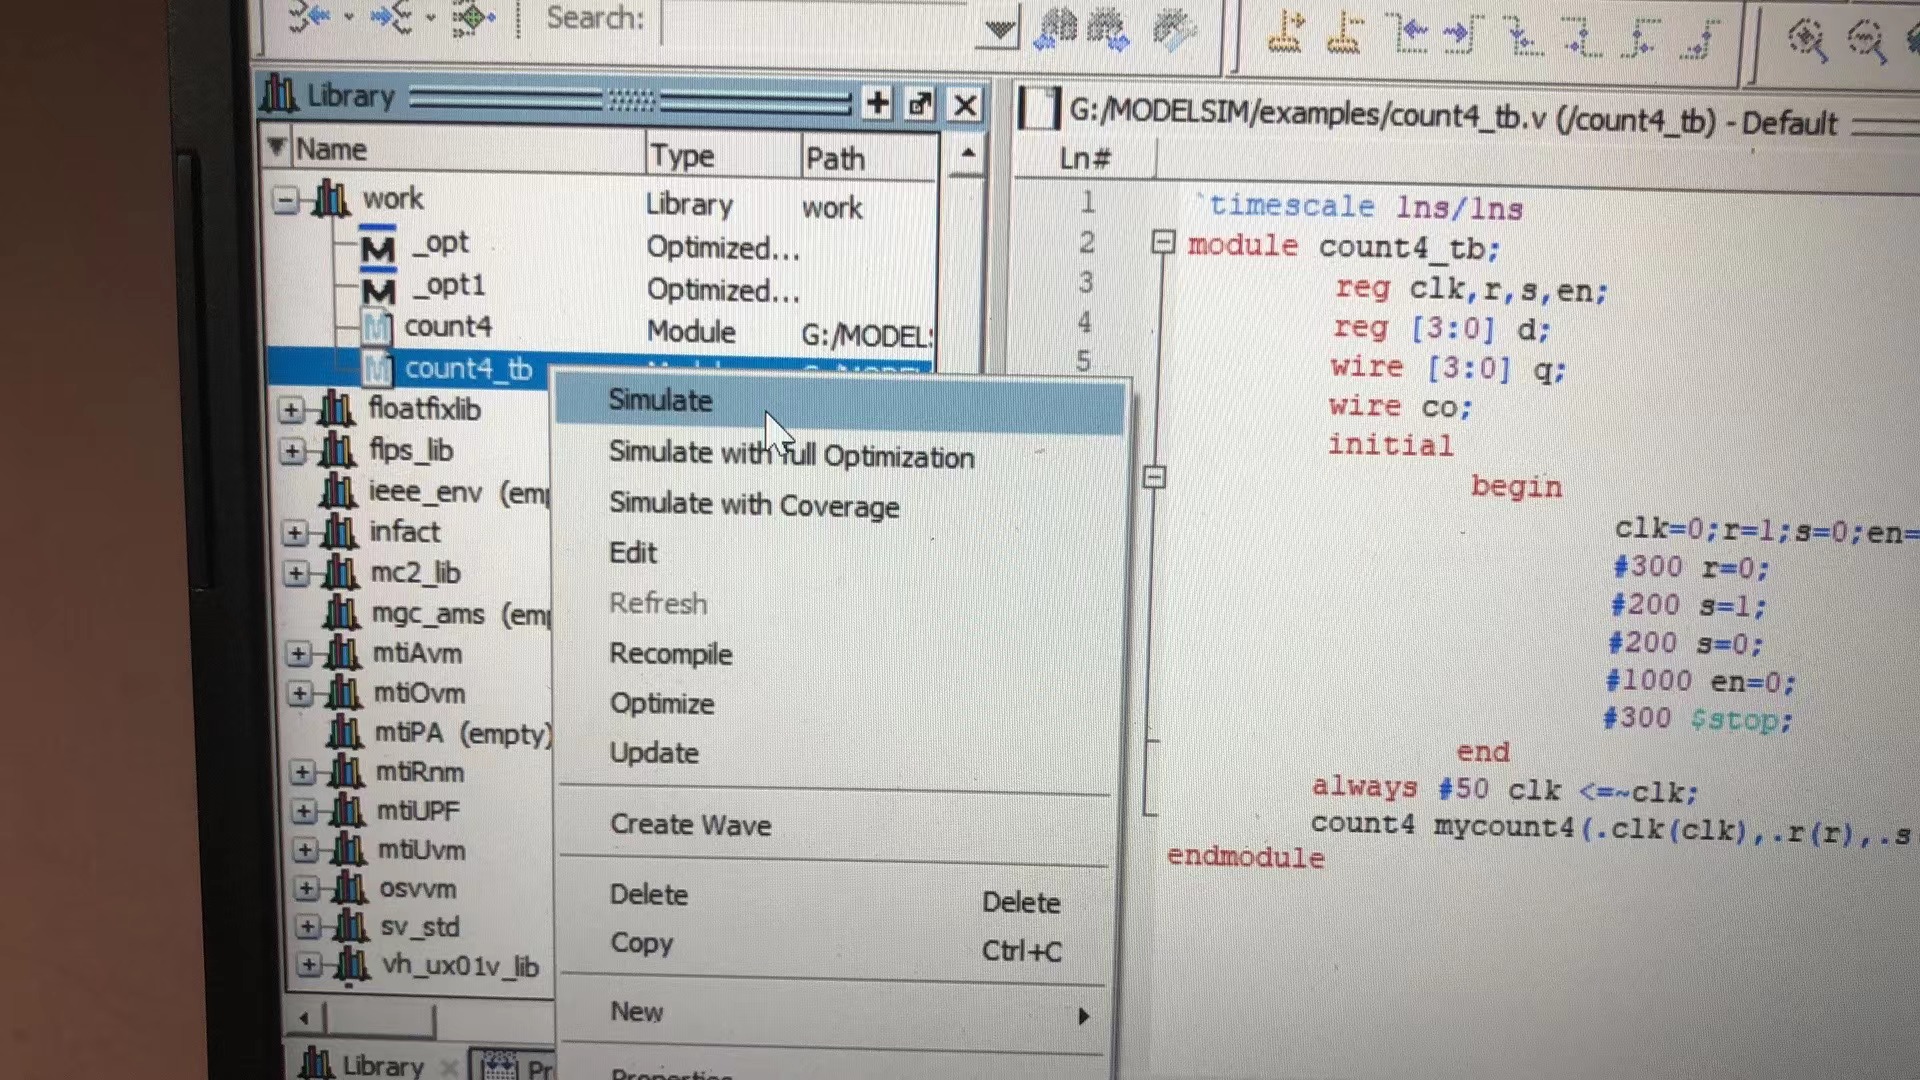Choose Simulate from context menu
Image resolution: width=1920 pixels, height=1080 pixels.
(x=660, y=401)
